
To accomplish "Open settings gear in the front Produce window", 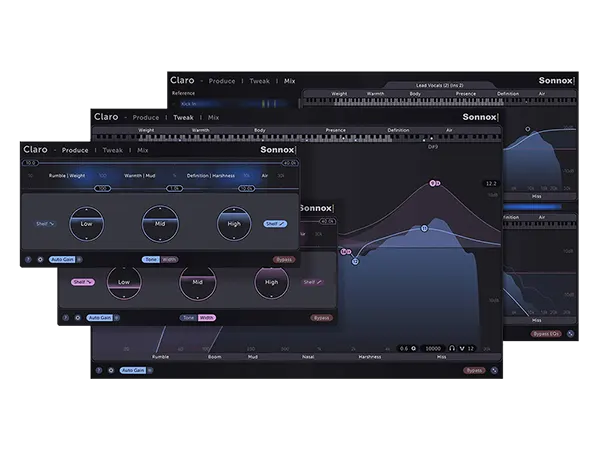I will pos(40,259).
